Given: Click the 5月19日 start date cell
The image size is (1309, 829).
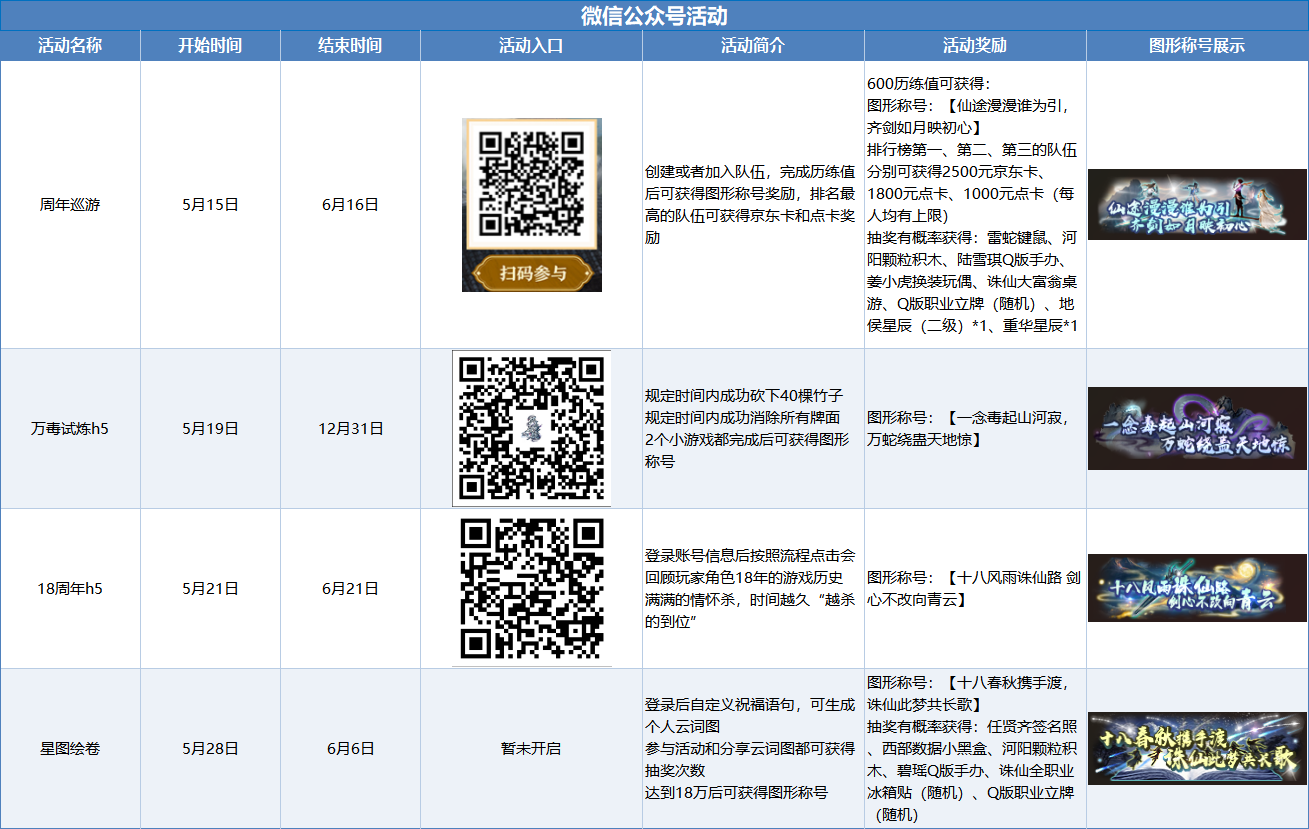Looking at the screenshot, I should click(x=210, y=428).
